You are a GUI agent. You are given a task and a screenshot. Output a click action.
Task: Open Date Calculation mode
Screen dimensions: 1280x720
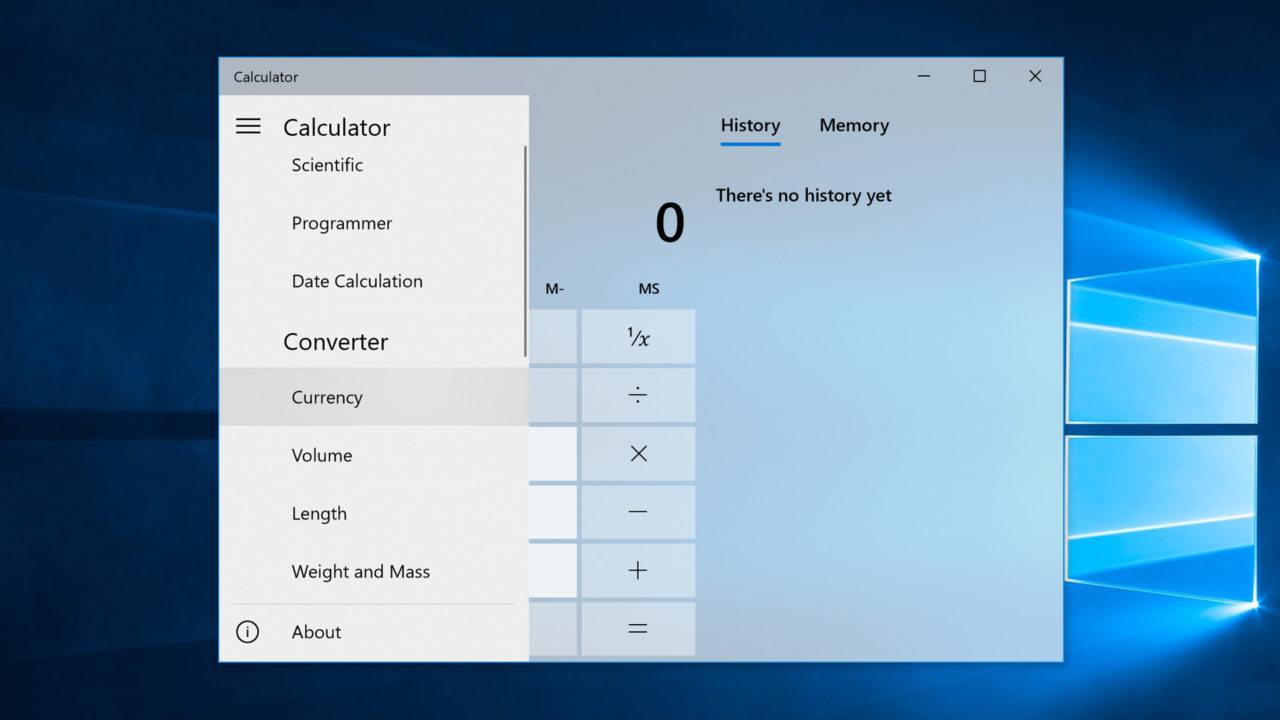click(x=373, y=281)
